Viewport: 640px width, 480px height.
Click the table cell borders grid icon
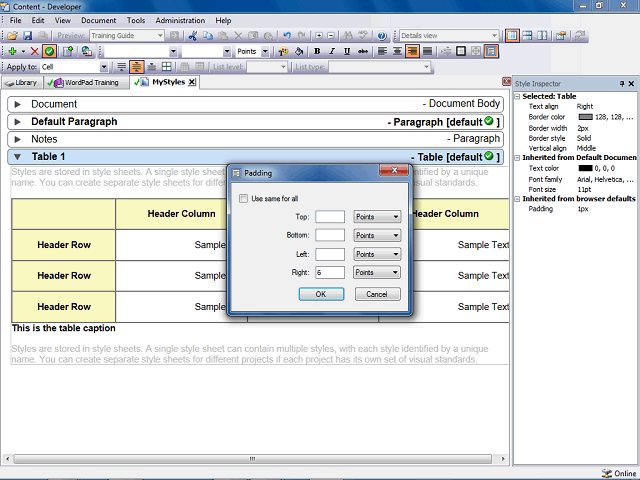[x=167, y=67]
